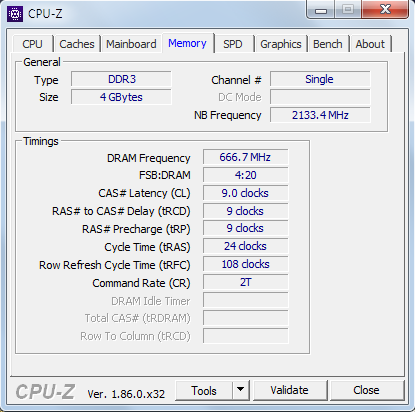Click the CPU-Z app icon in title bar
Image resolution: width=415 pixels, height=412 pixels.
pos(15,14)
